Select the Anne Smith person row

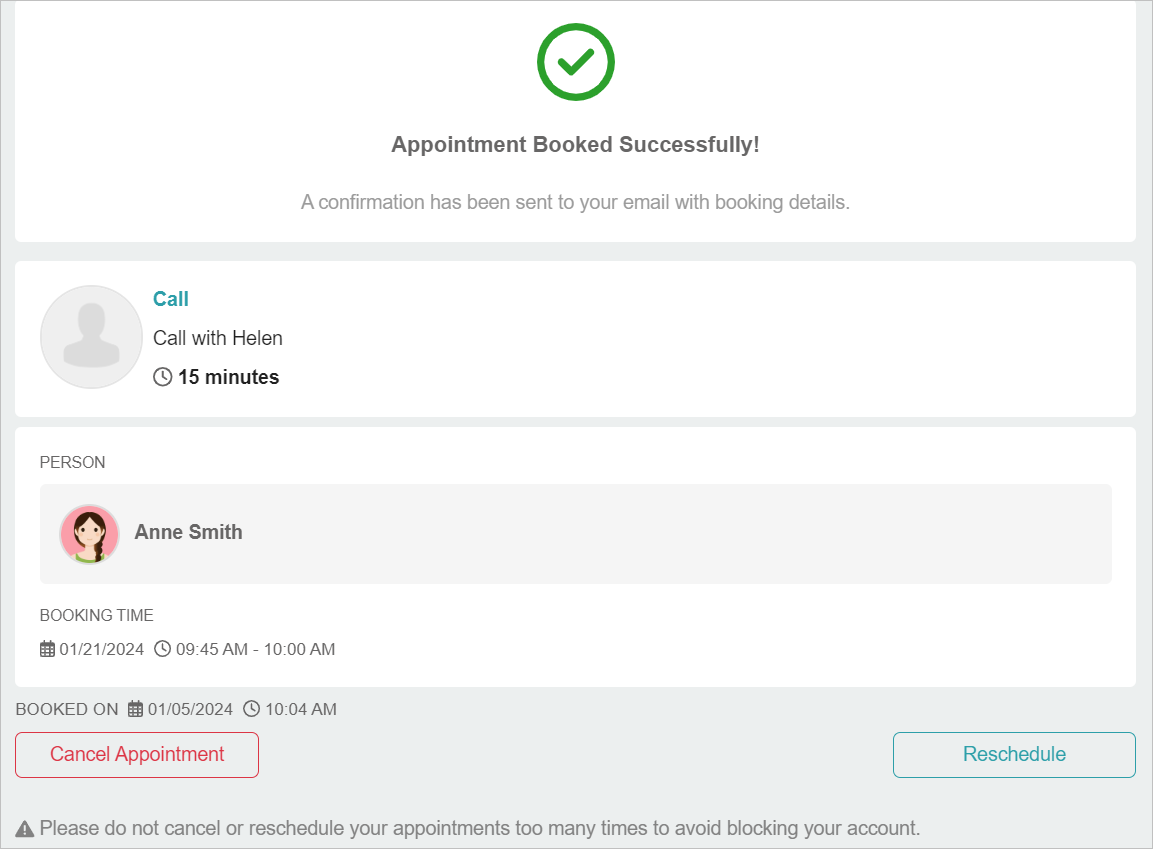pyautogui.click(x=576, y=534)
